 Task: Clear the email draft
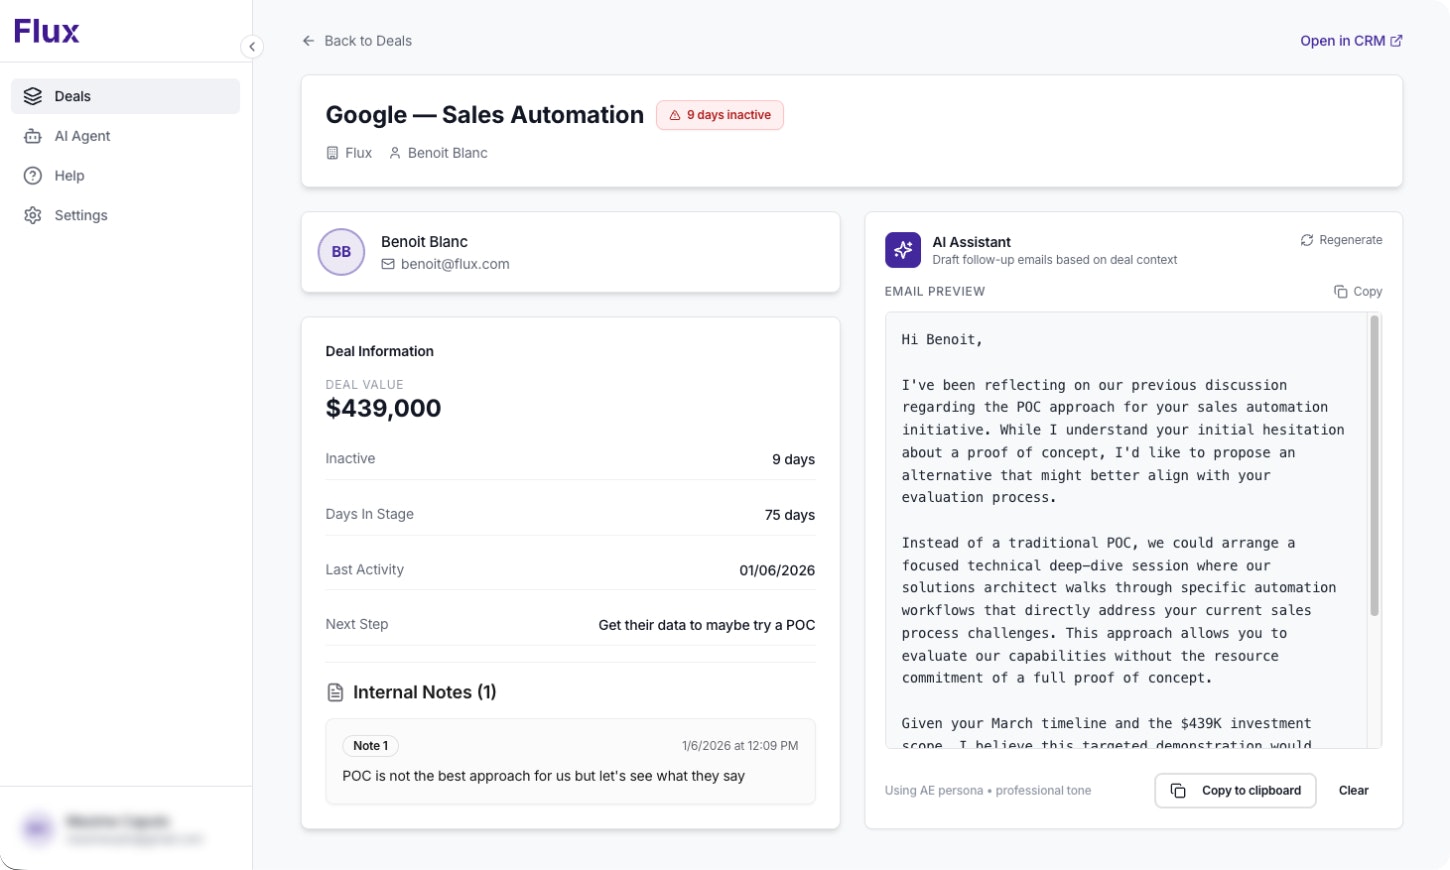(1353, 790)
